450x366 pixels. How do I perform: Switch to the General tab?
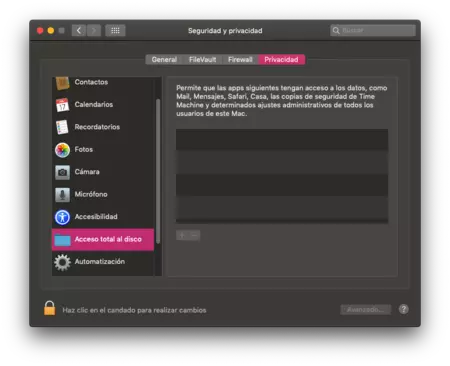pos(164,60)
